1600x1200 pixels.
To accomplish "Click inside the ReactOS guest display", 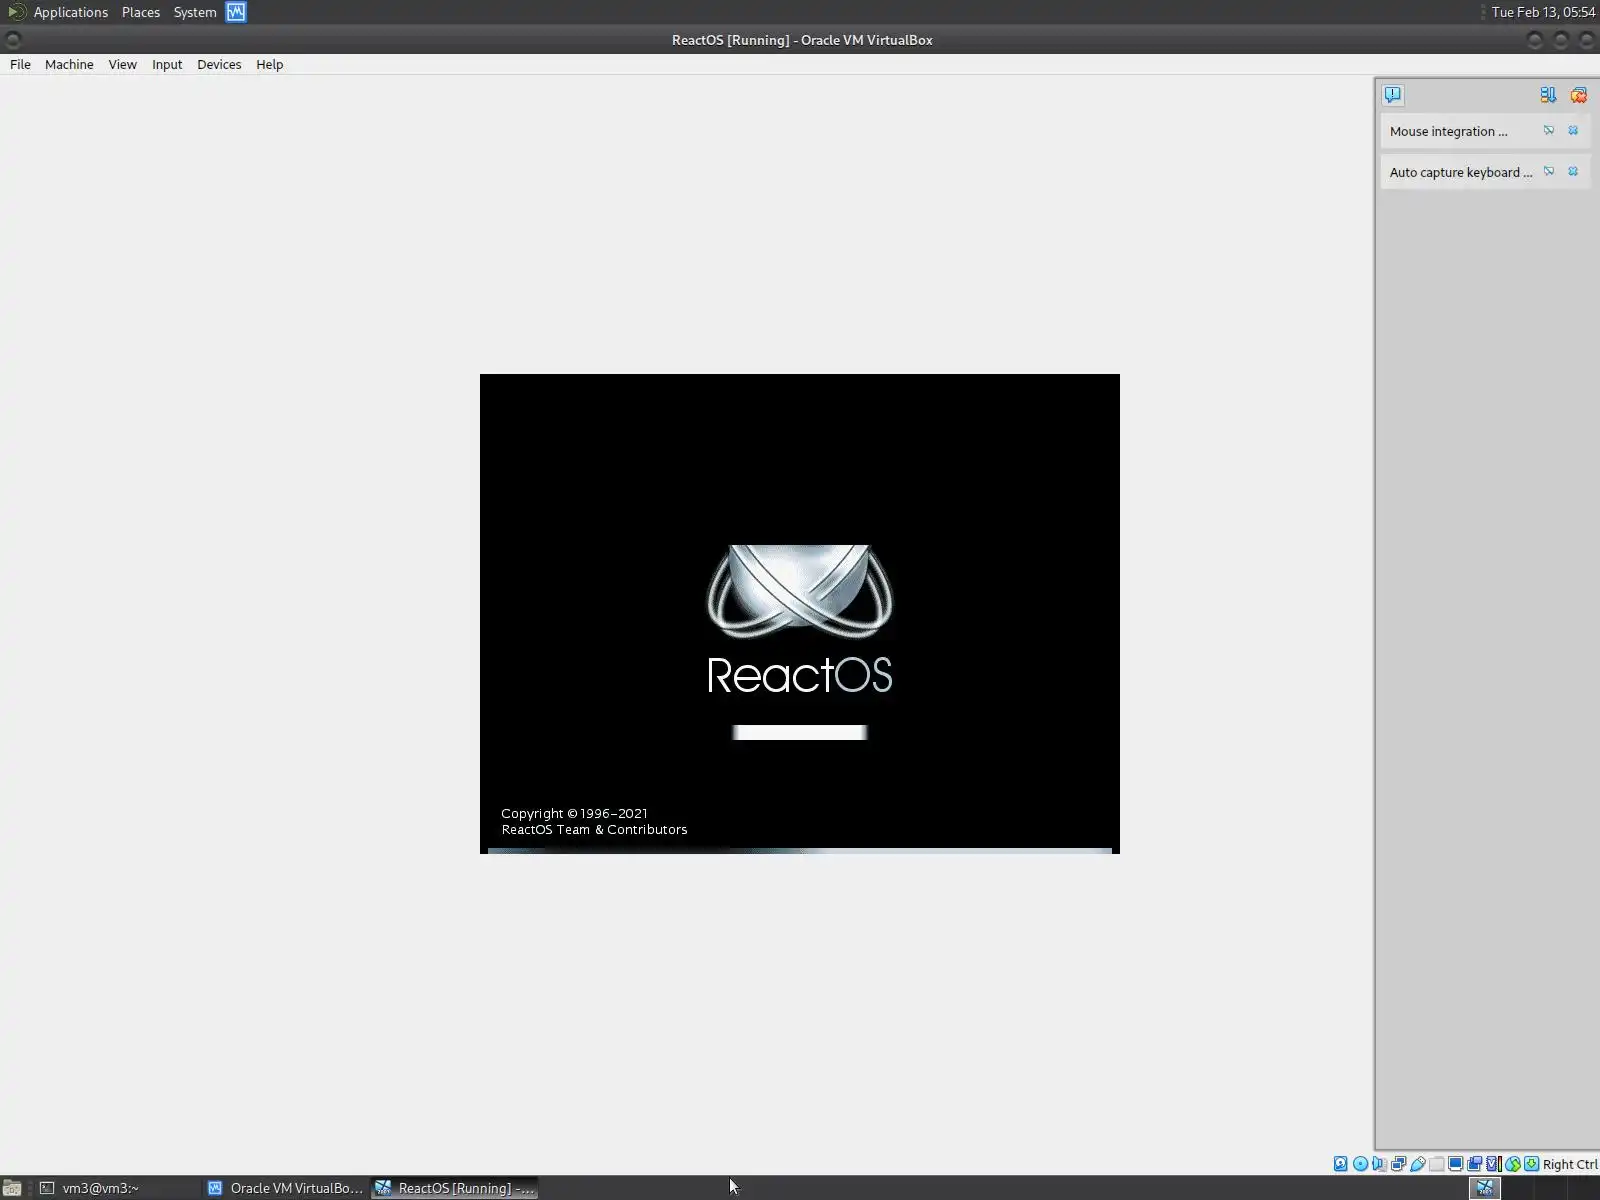I will point(800,614).
